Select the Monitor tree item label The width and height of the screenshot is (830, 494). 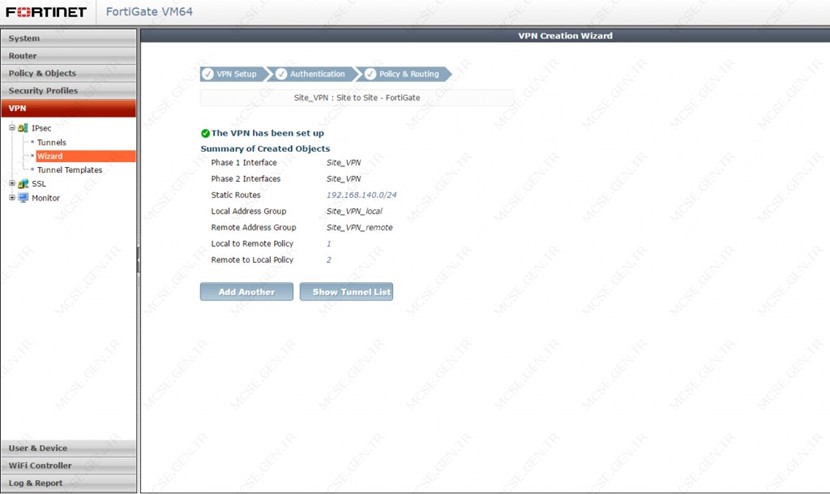click(x=46, y=198)
